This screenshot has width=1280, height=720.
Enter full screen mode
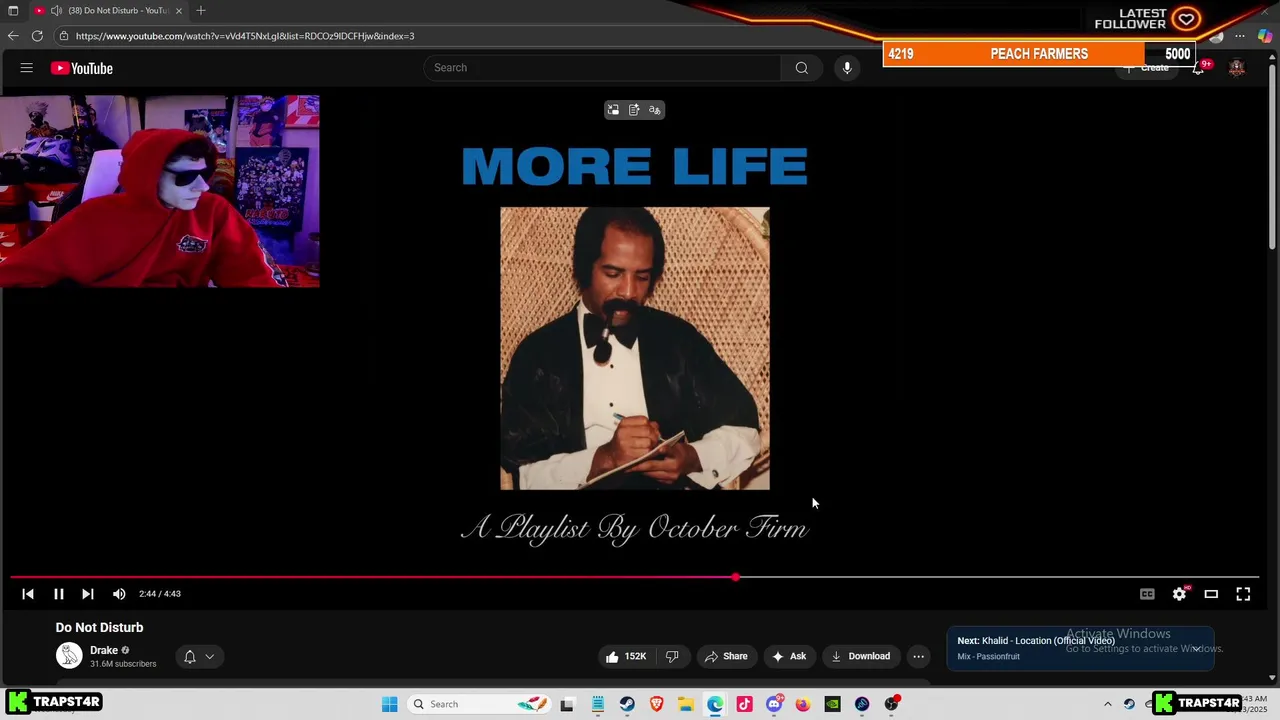(1243, 594)
